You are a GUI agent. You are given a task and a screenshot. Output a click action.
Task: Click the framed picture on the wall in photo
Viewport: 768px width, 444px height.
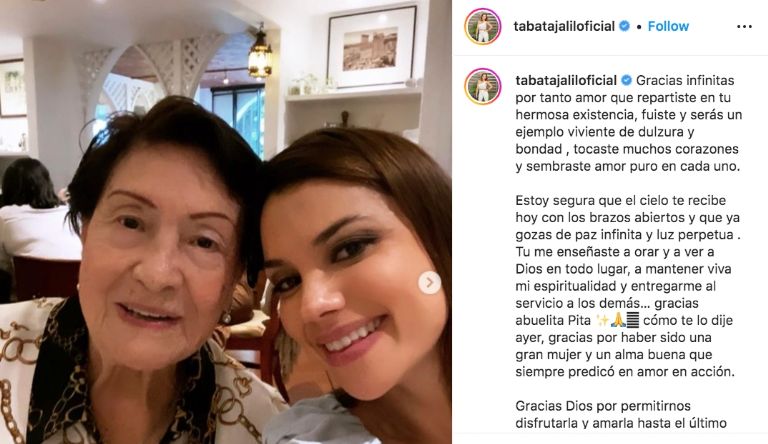coord(371,47)
